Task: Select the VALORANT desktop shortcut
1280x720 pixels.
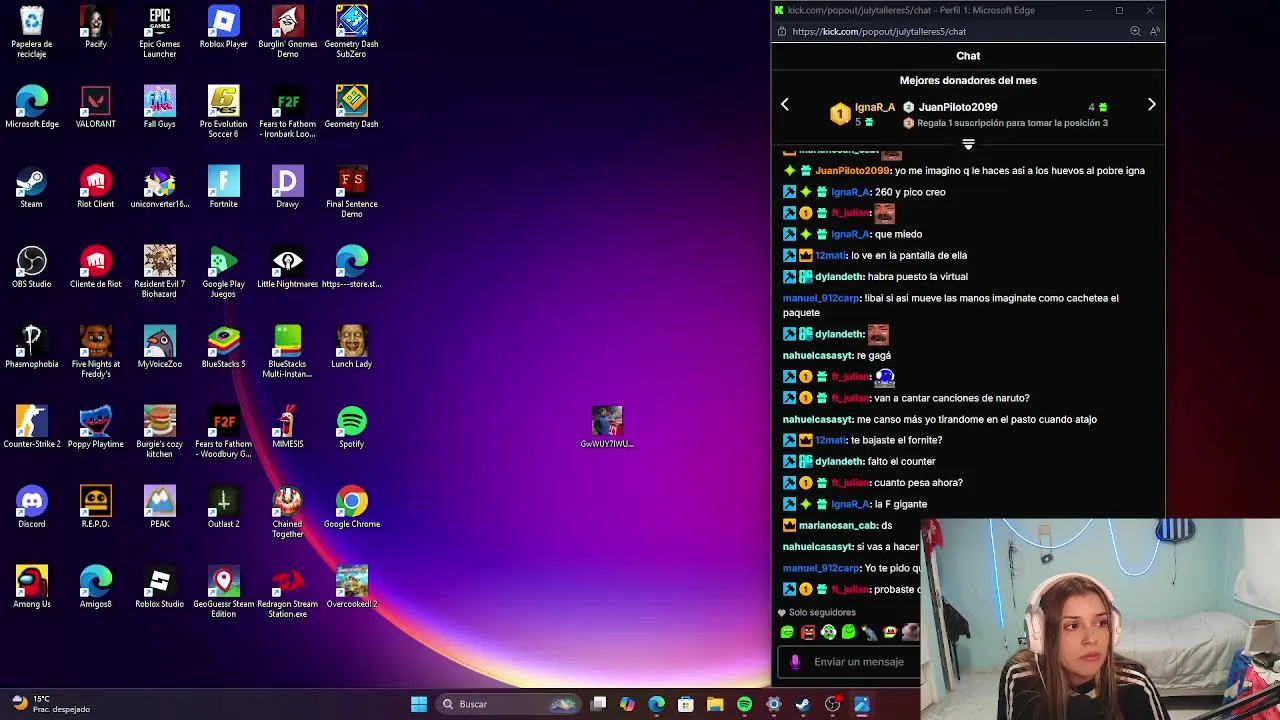Action: point(96,107)
